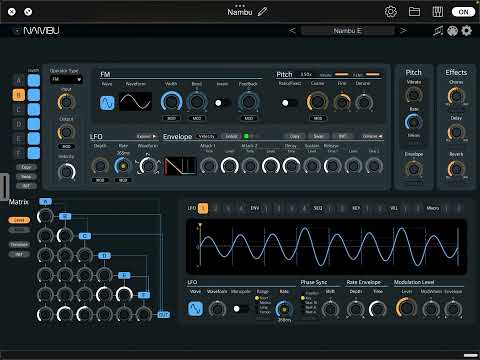Click the Pitch Coarse knob

pos(317,102)
